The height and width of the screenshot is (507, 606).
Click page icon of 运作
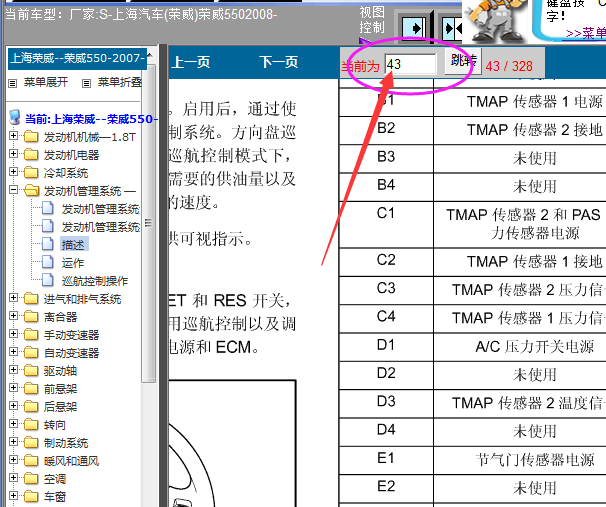click(x=48, y=262)
